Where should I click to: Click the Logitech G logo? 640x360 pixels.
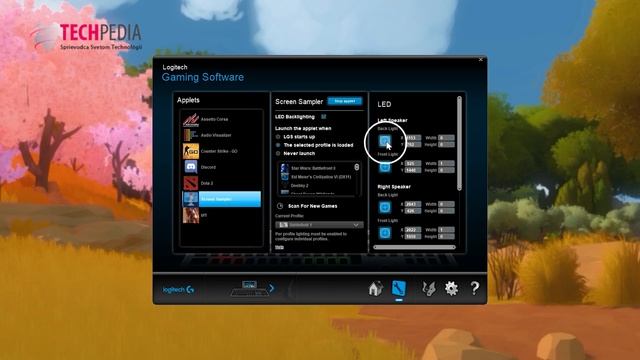[x=178, y=289]
